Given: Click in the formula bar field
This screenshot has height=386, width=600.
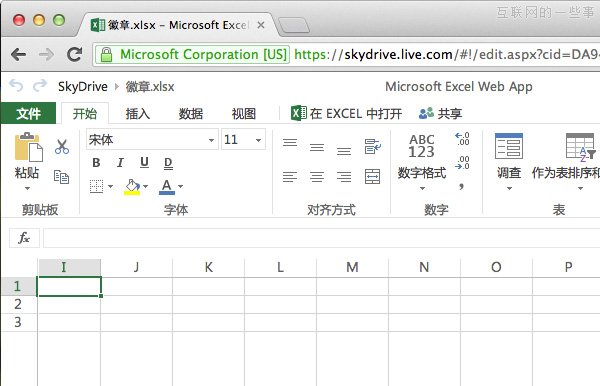Looking at the screenshot, I should click(321, 238).
